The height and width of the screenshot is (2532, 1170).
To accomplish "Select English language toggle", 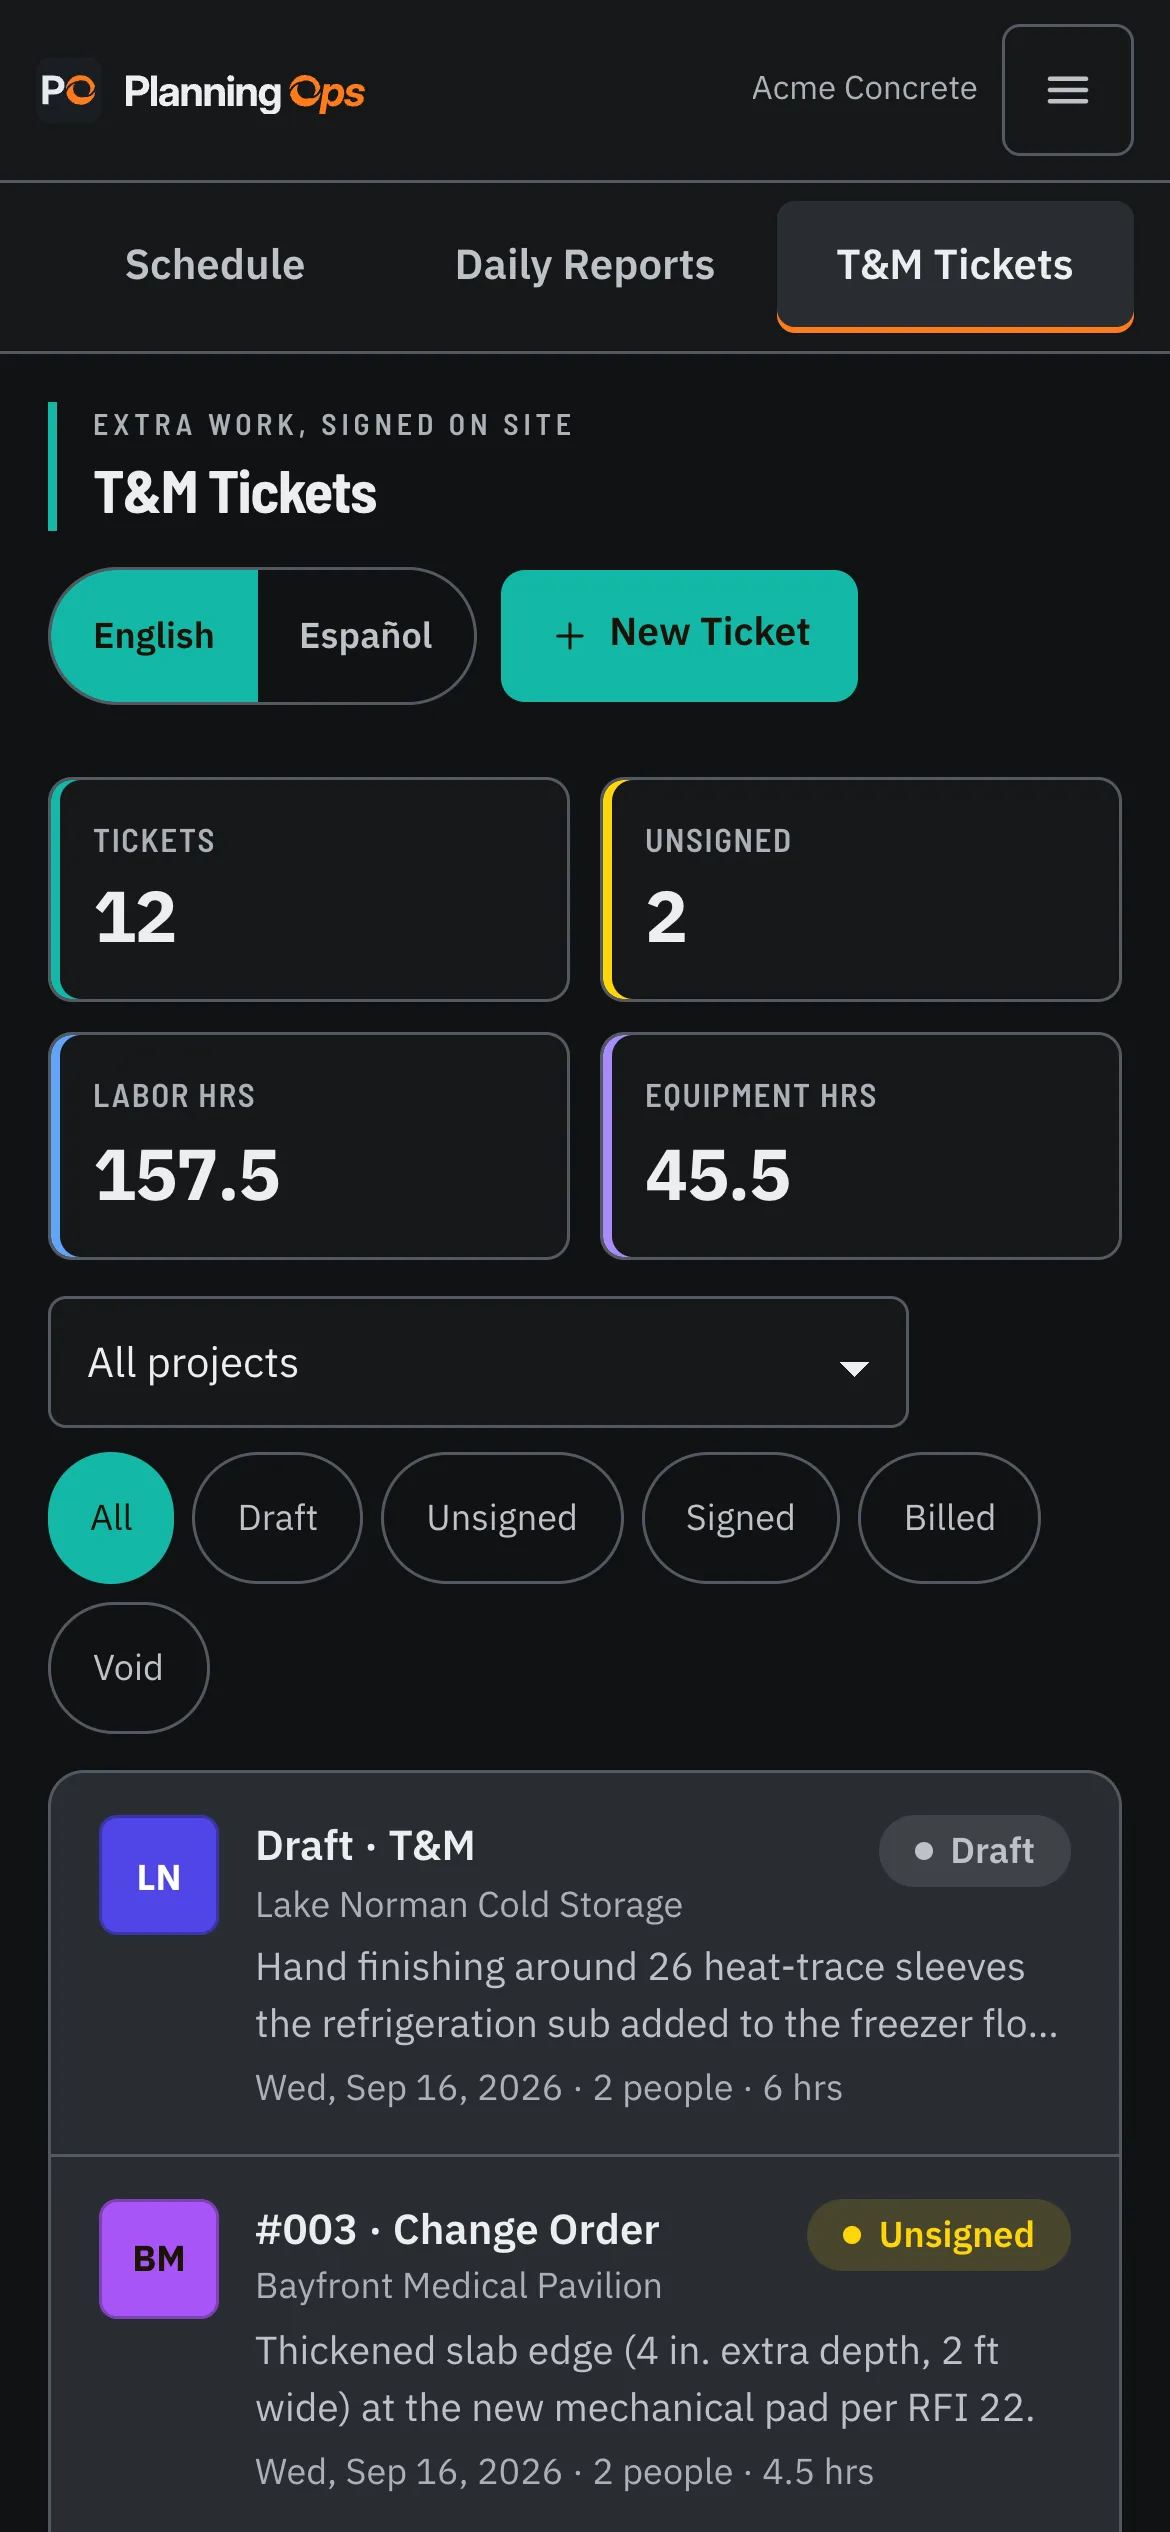I will (154, 636).
